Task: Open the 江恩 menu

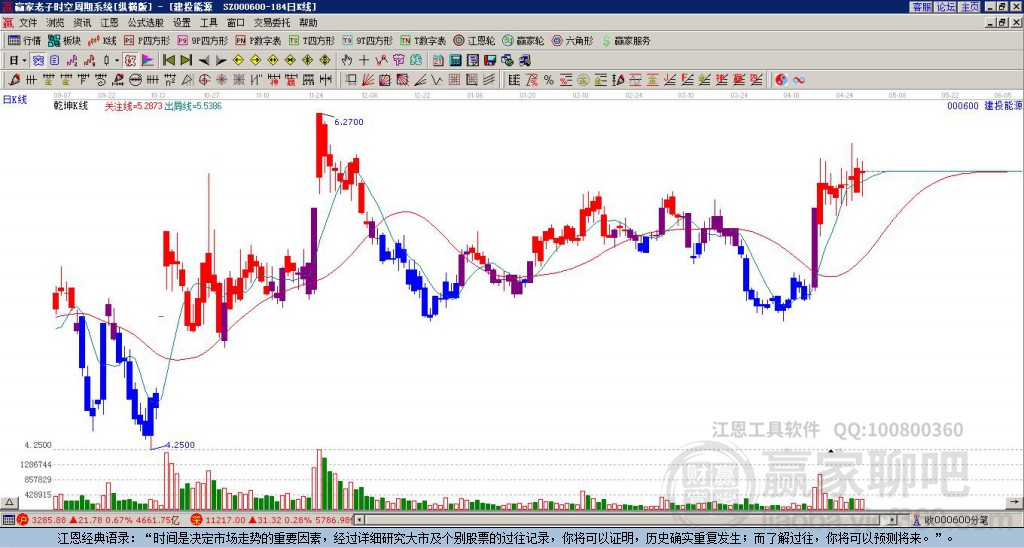Action: 109,23
